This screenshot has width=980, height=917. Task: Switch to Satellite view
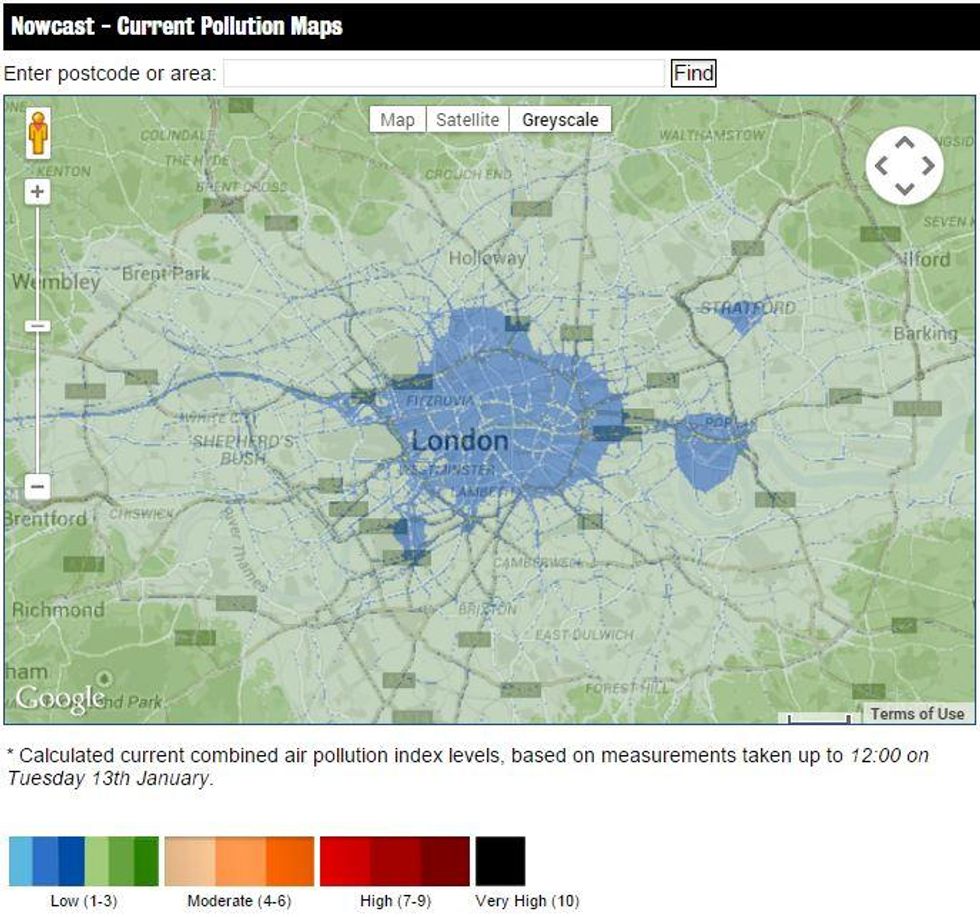coord(467,120)
